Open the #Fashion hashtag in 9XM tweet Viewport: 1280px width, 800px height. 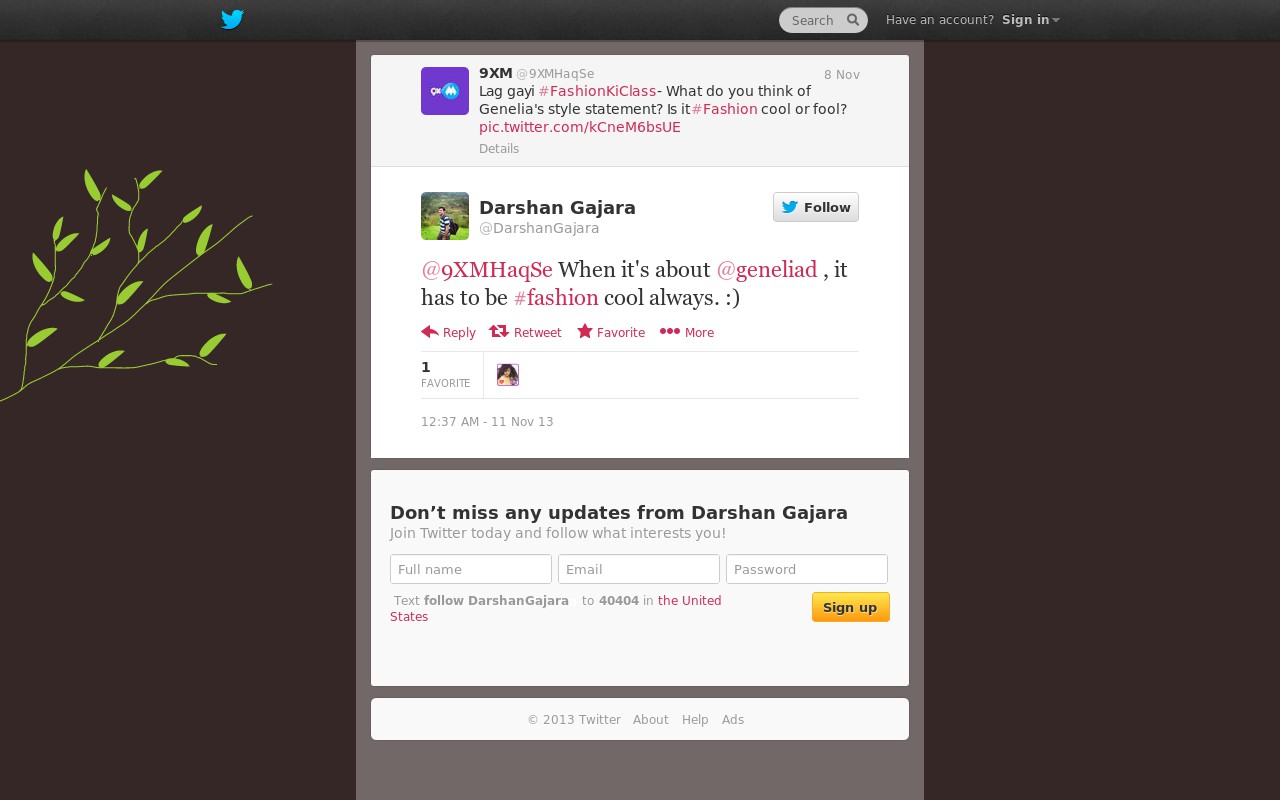tap(724, 109)
